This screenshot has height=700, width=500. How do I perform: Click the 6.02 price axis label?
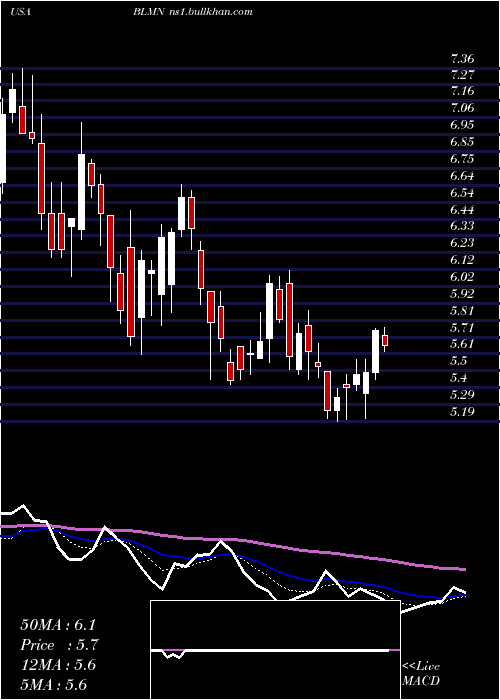point(462,277)
